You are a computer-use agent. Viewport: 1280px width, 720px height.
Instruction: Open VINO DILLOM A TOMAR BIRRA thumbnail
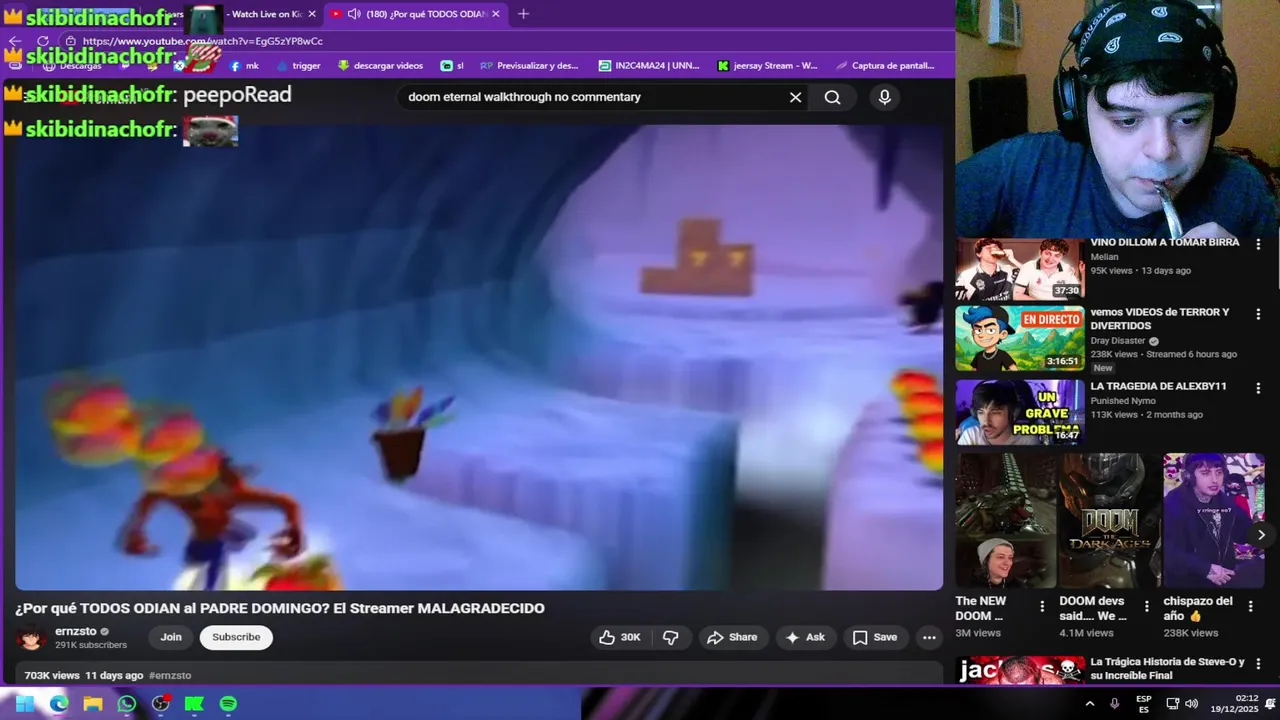pos(1019,268)
